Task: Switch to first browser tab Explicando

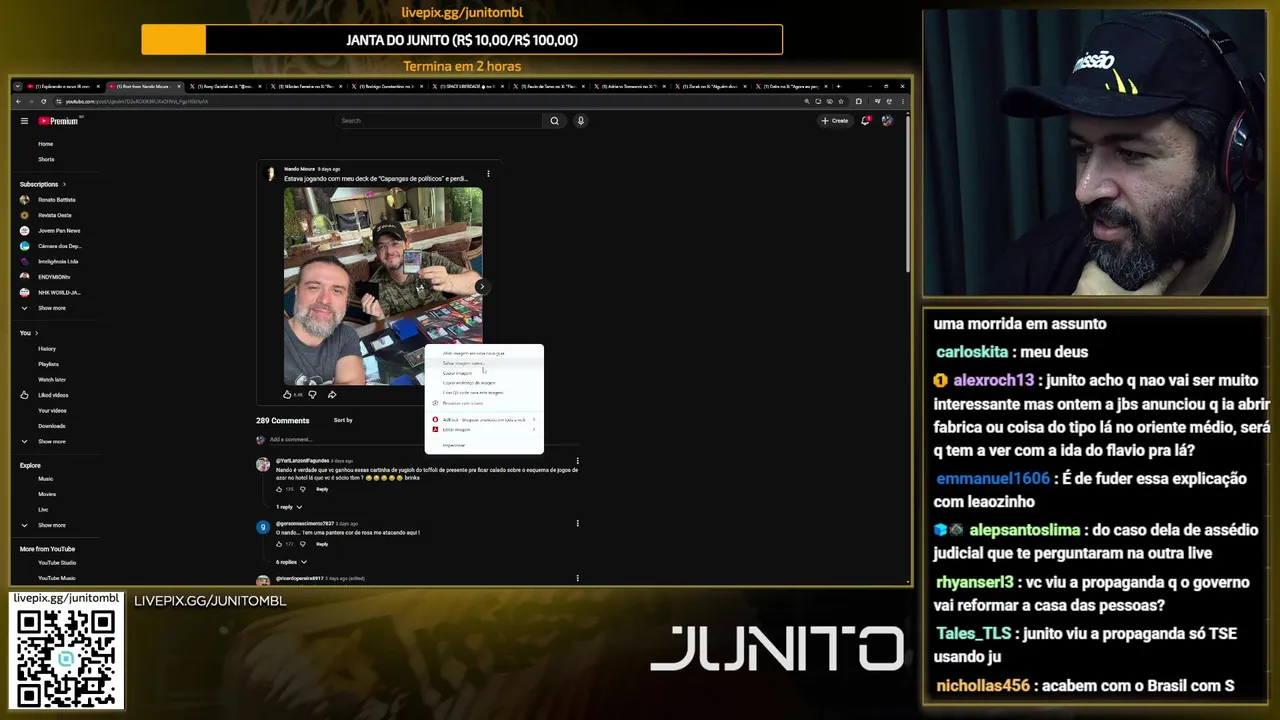Action: click(x=61, y=86)
